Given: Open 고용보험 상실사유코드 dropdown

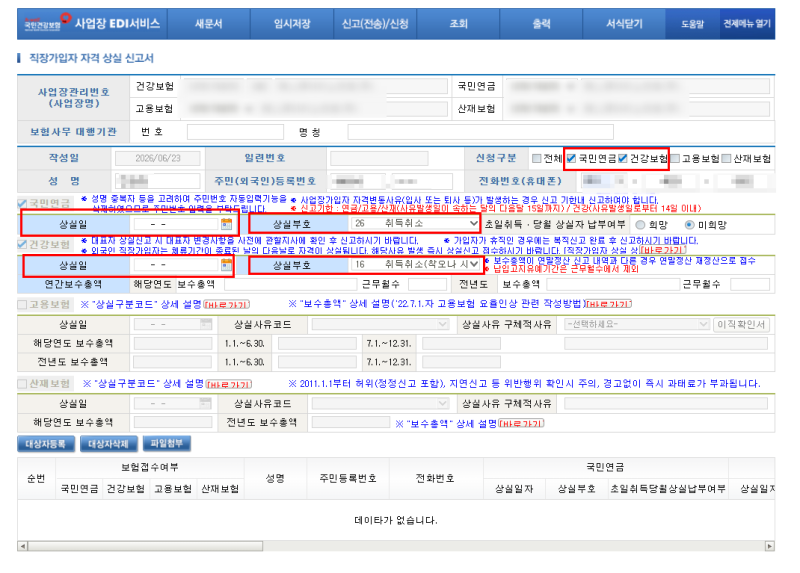Looking at the screenshot, I should (381, 324).
